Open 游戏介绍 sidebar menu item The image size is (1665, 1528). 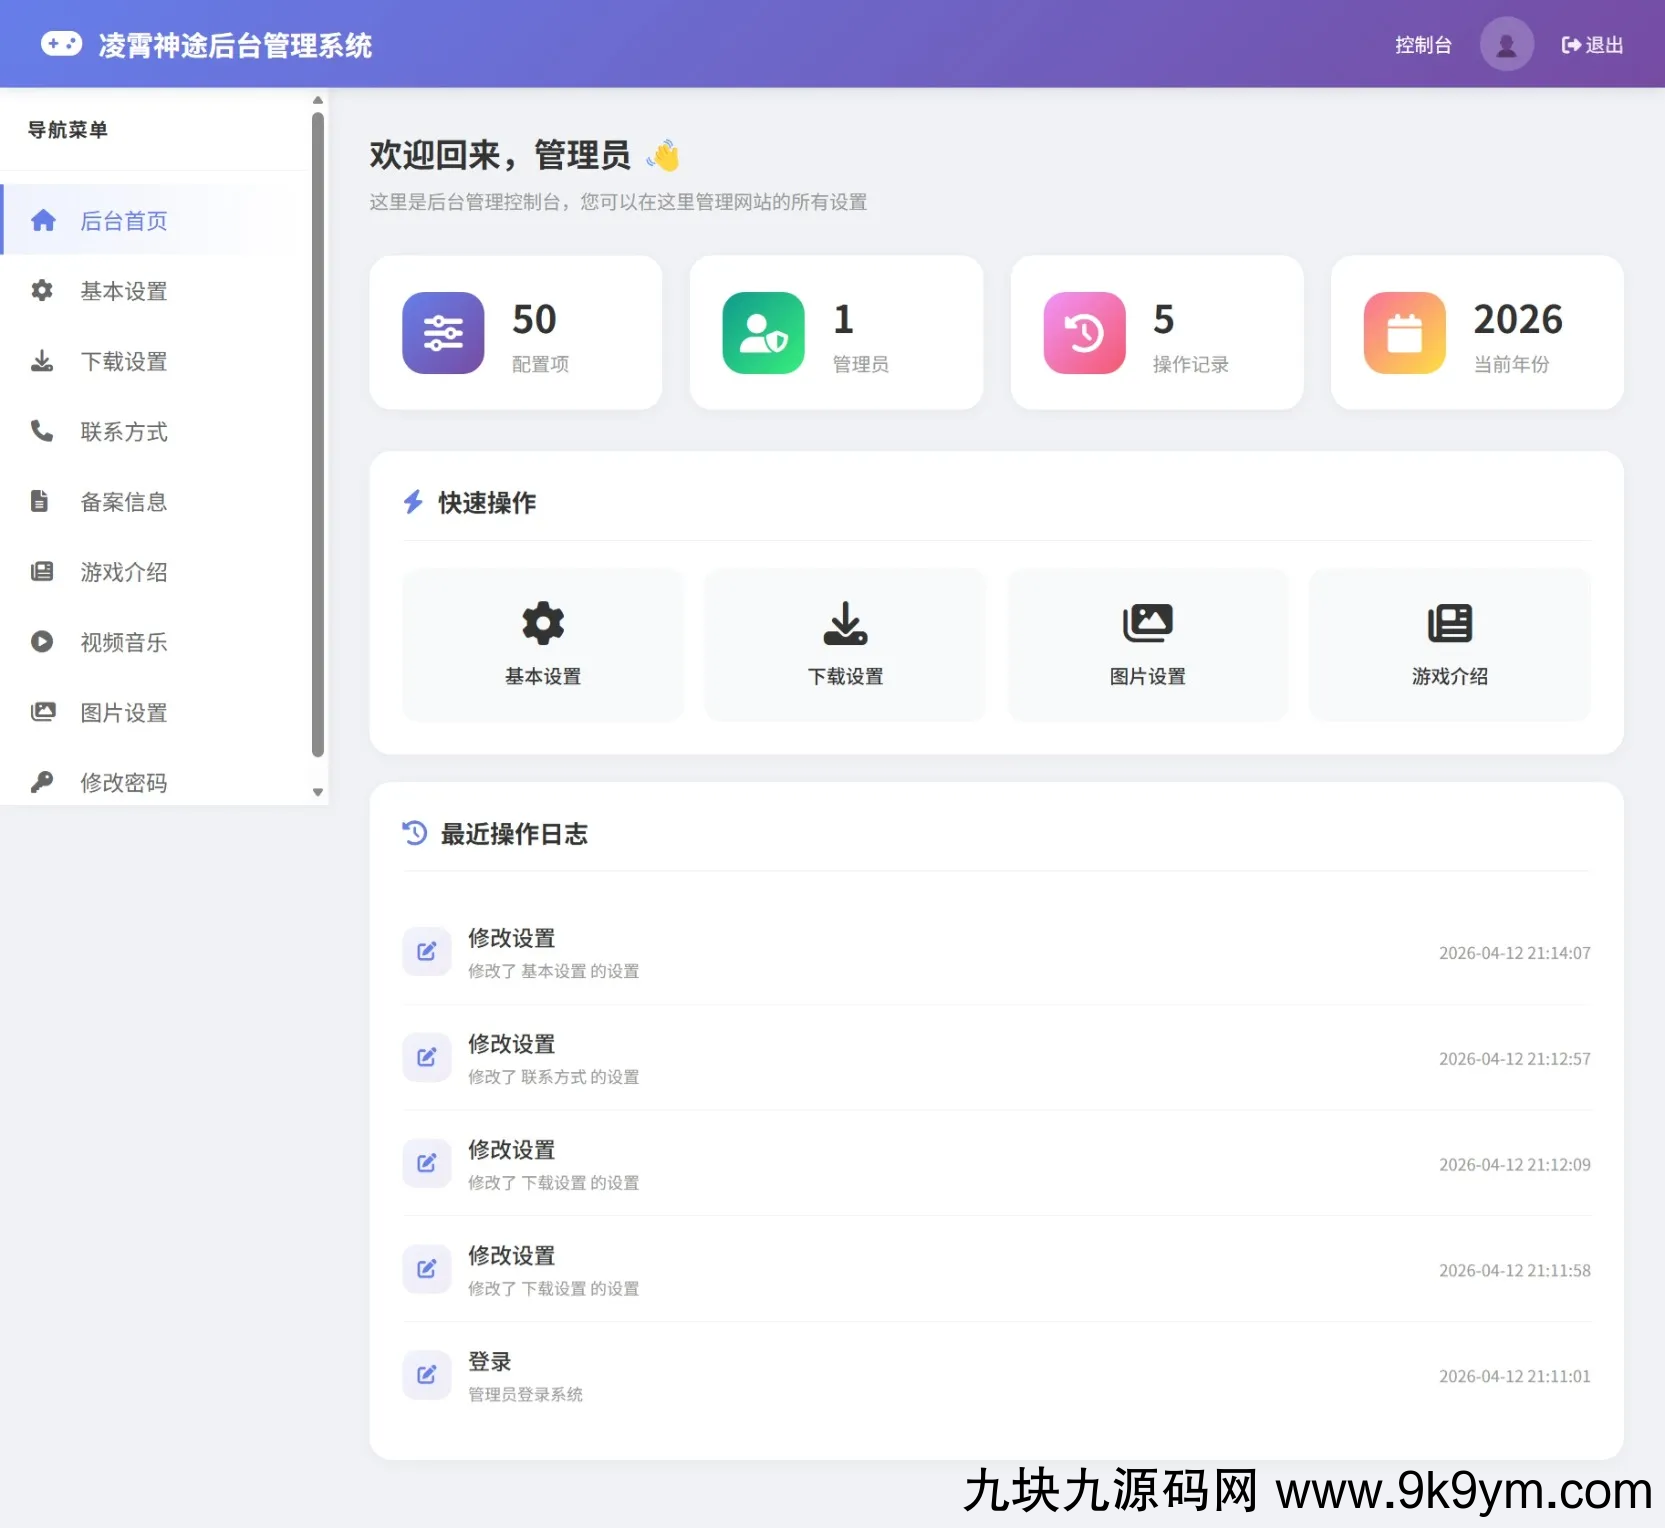click(x=123, y=572)
